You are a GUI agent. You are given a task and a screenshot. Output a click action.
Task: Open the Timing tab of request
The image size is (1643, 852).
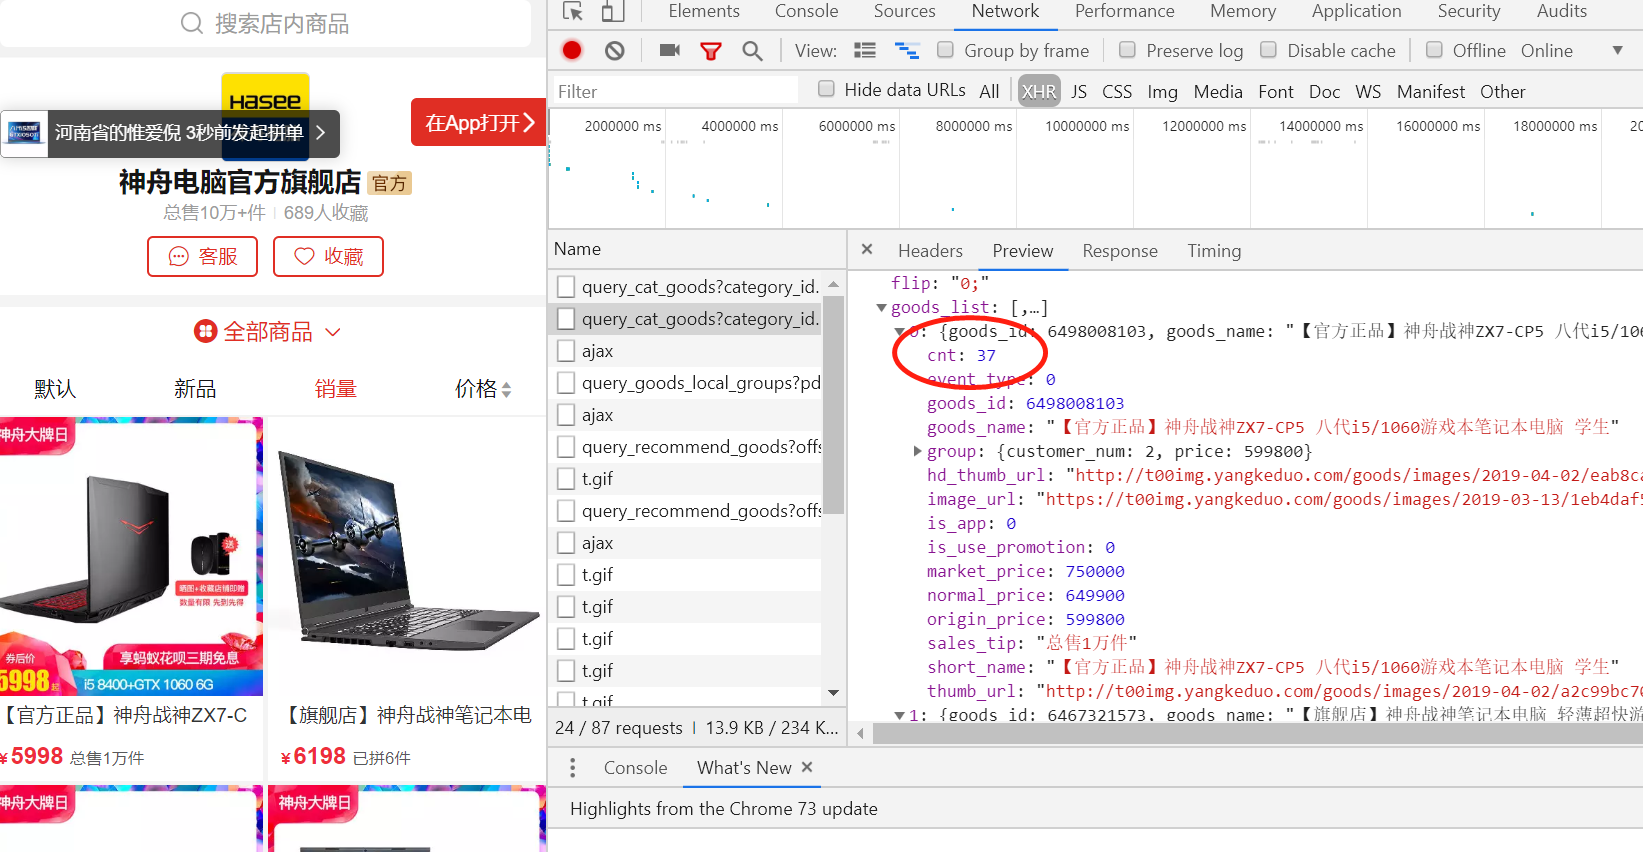(x=1214, y=251)
